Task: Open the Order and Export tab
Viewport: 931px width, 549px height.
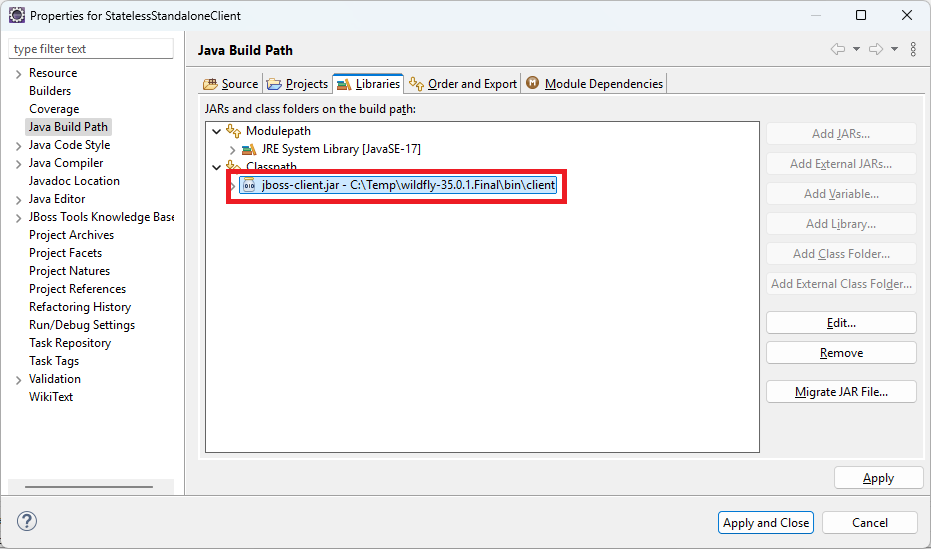Action: 464,84
